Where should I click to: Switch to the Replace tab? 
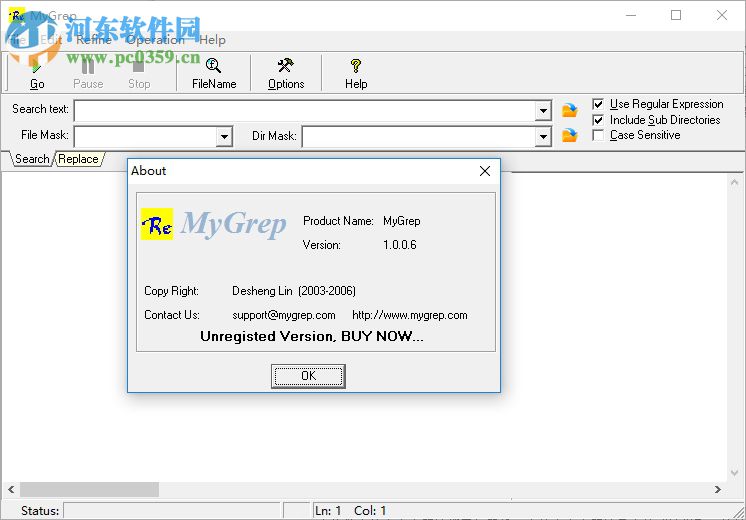pyautogui.click(x=79, y=159)
